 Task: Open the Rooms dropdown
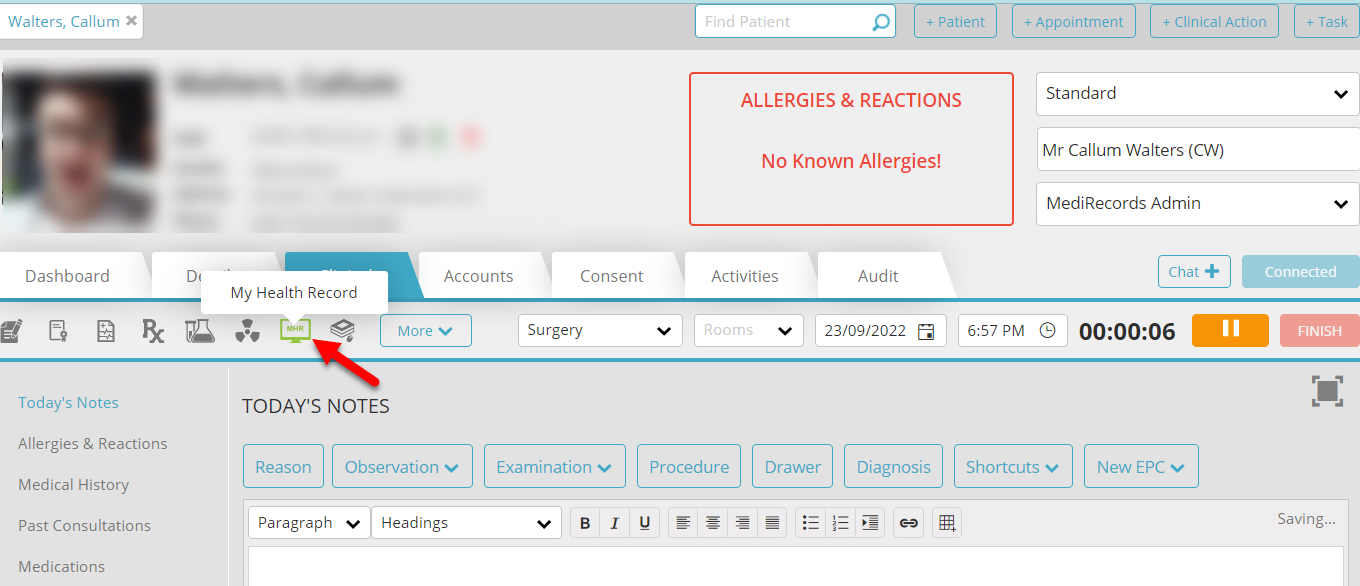(x=748, y=330)
